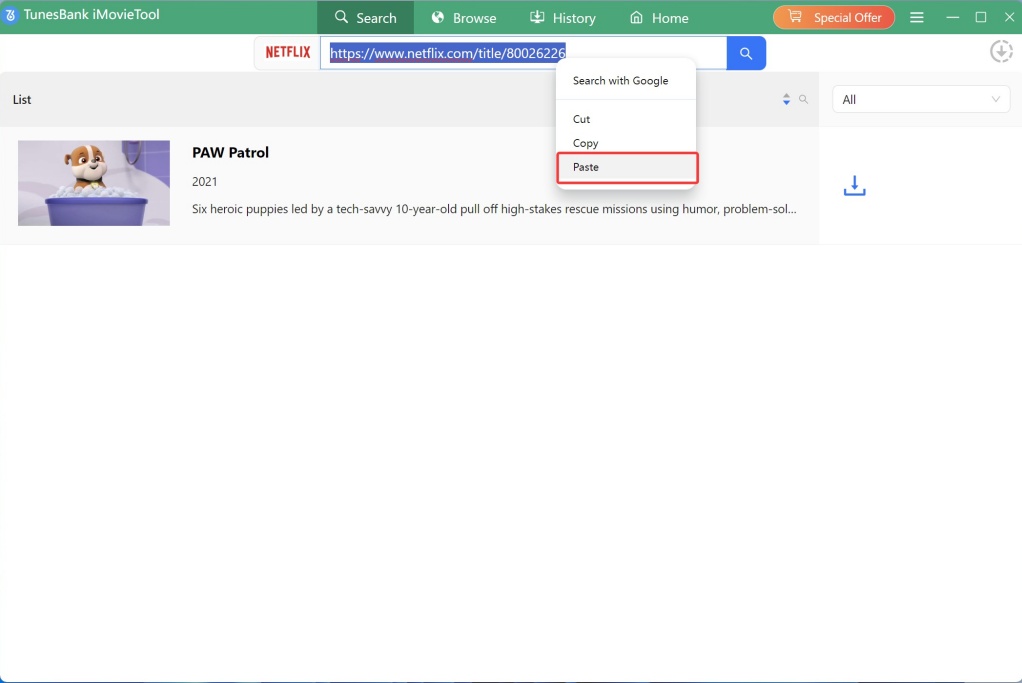
Task: Click Search with Google menu entry
Action: (620, 80)
